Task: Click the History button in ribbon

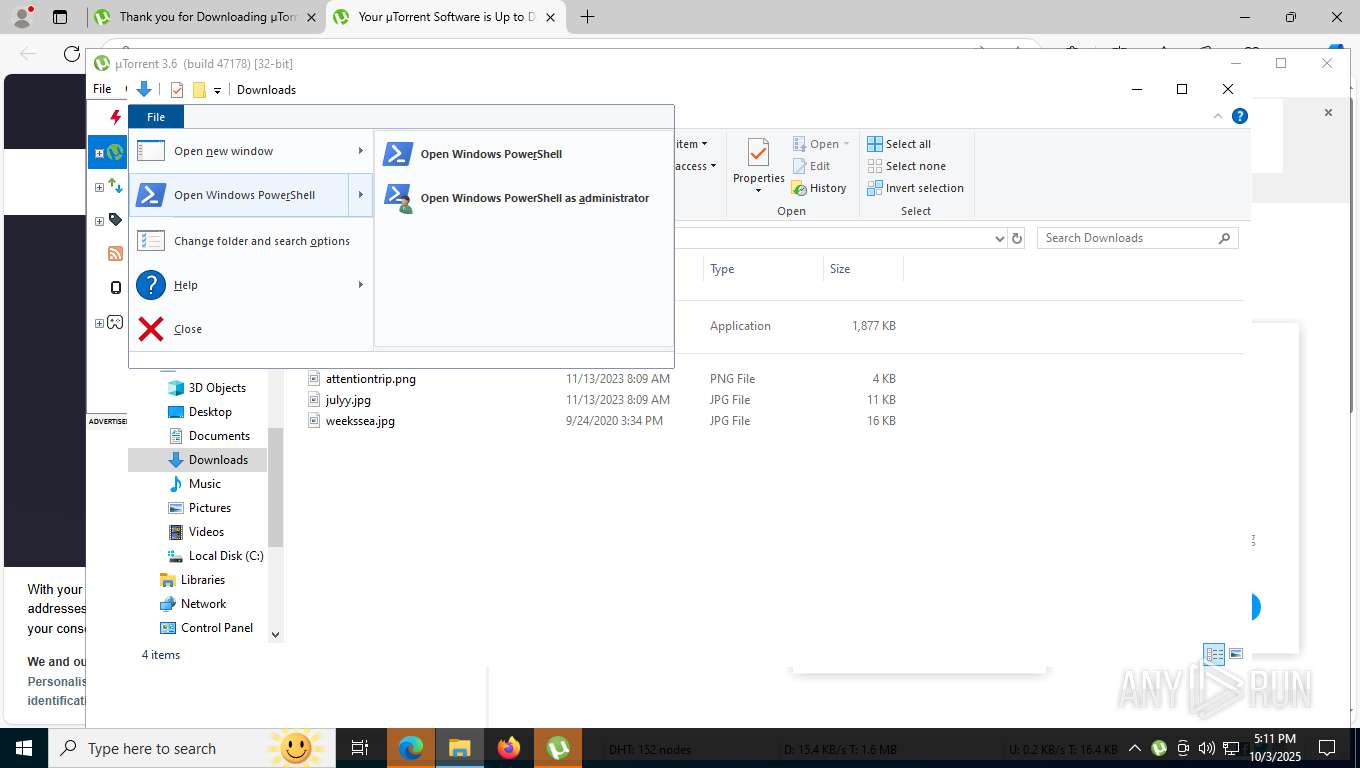Action: tap(819, 188)
